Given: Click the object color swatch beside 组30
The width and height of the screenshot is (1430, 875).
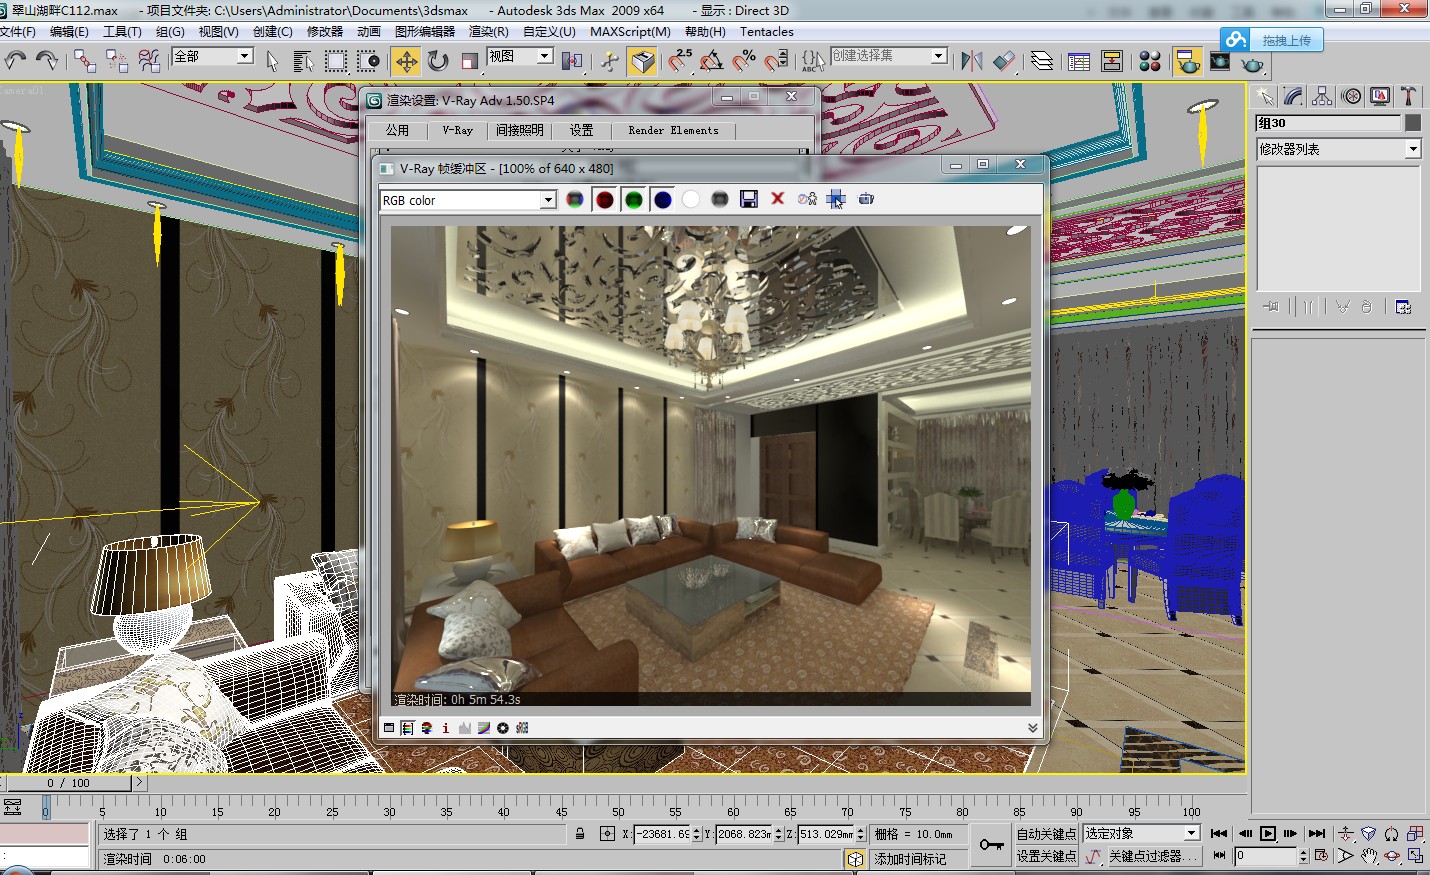Looking at the screenshot, I should tap(1412, 122).
